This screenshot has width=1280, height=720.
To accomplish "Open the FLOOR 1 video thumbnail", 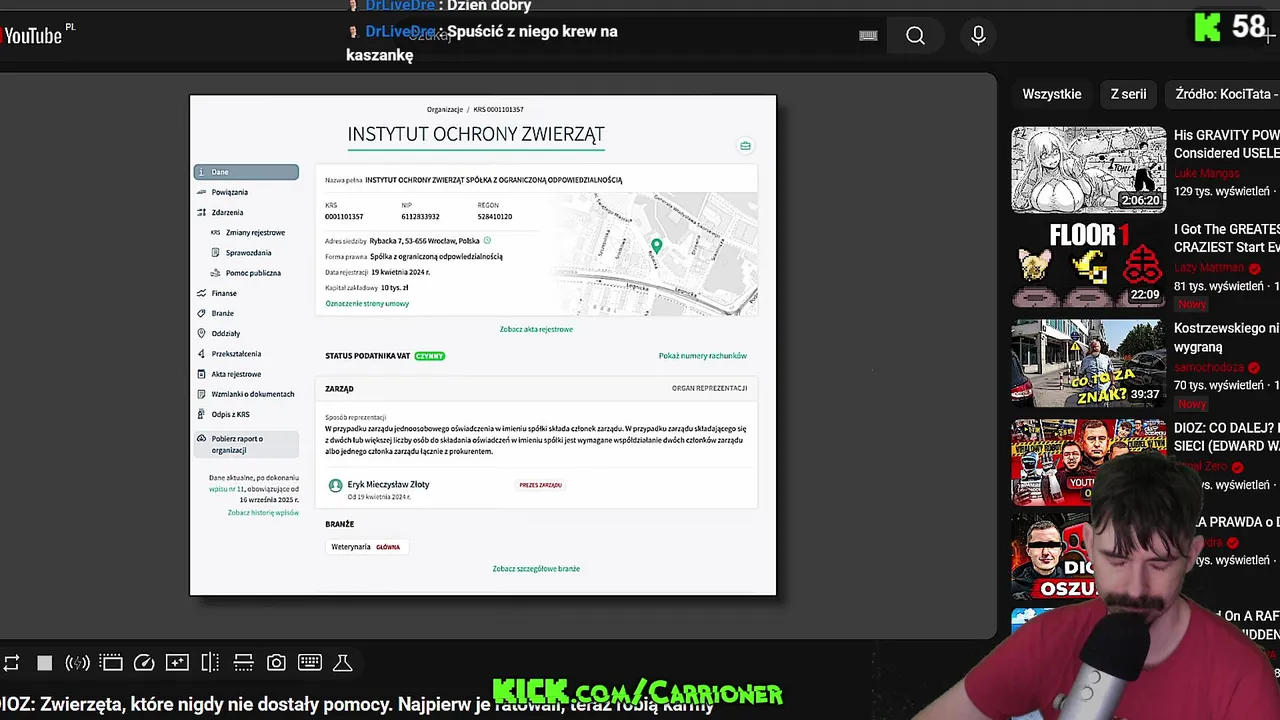I will pyautogui.click(x=1088, y=264).
